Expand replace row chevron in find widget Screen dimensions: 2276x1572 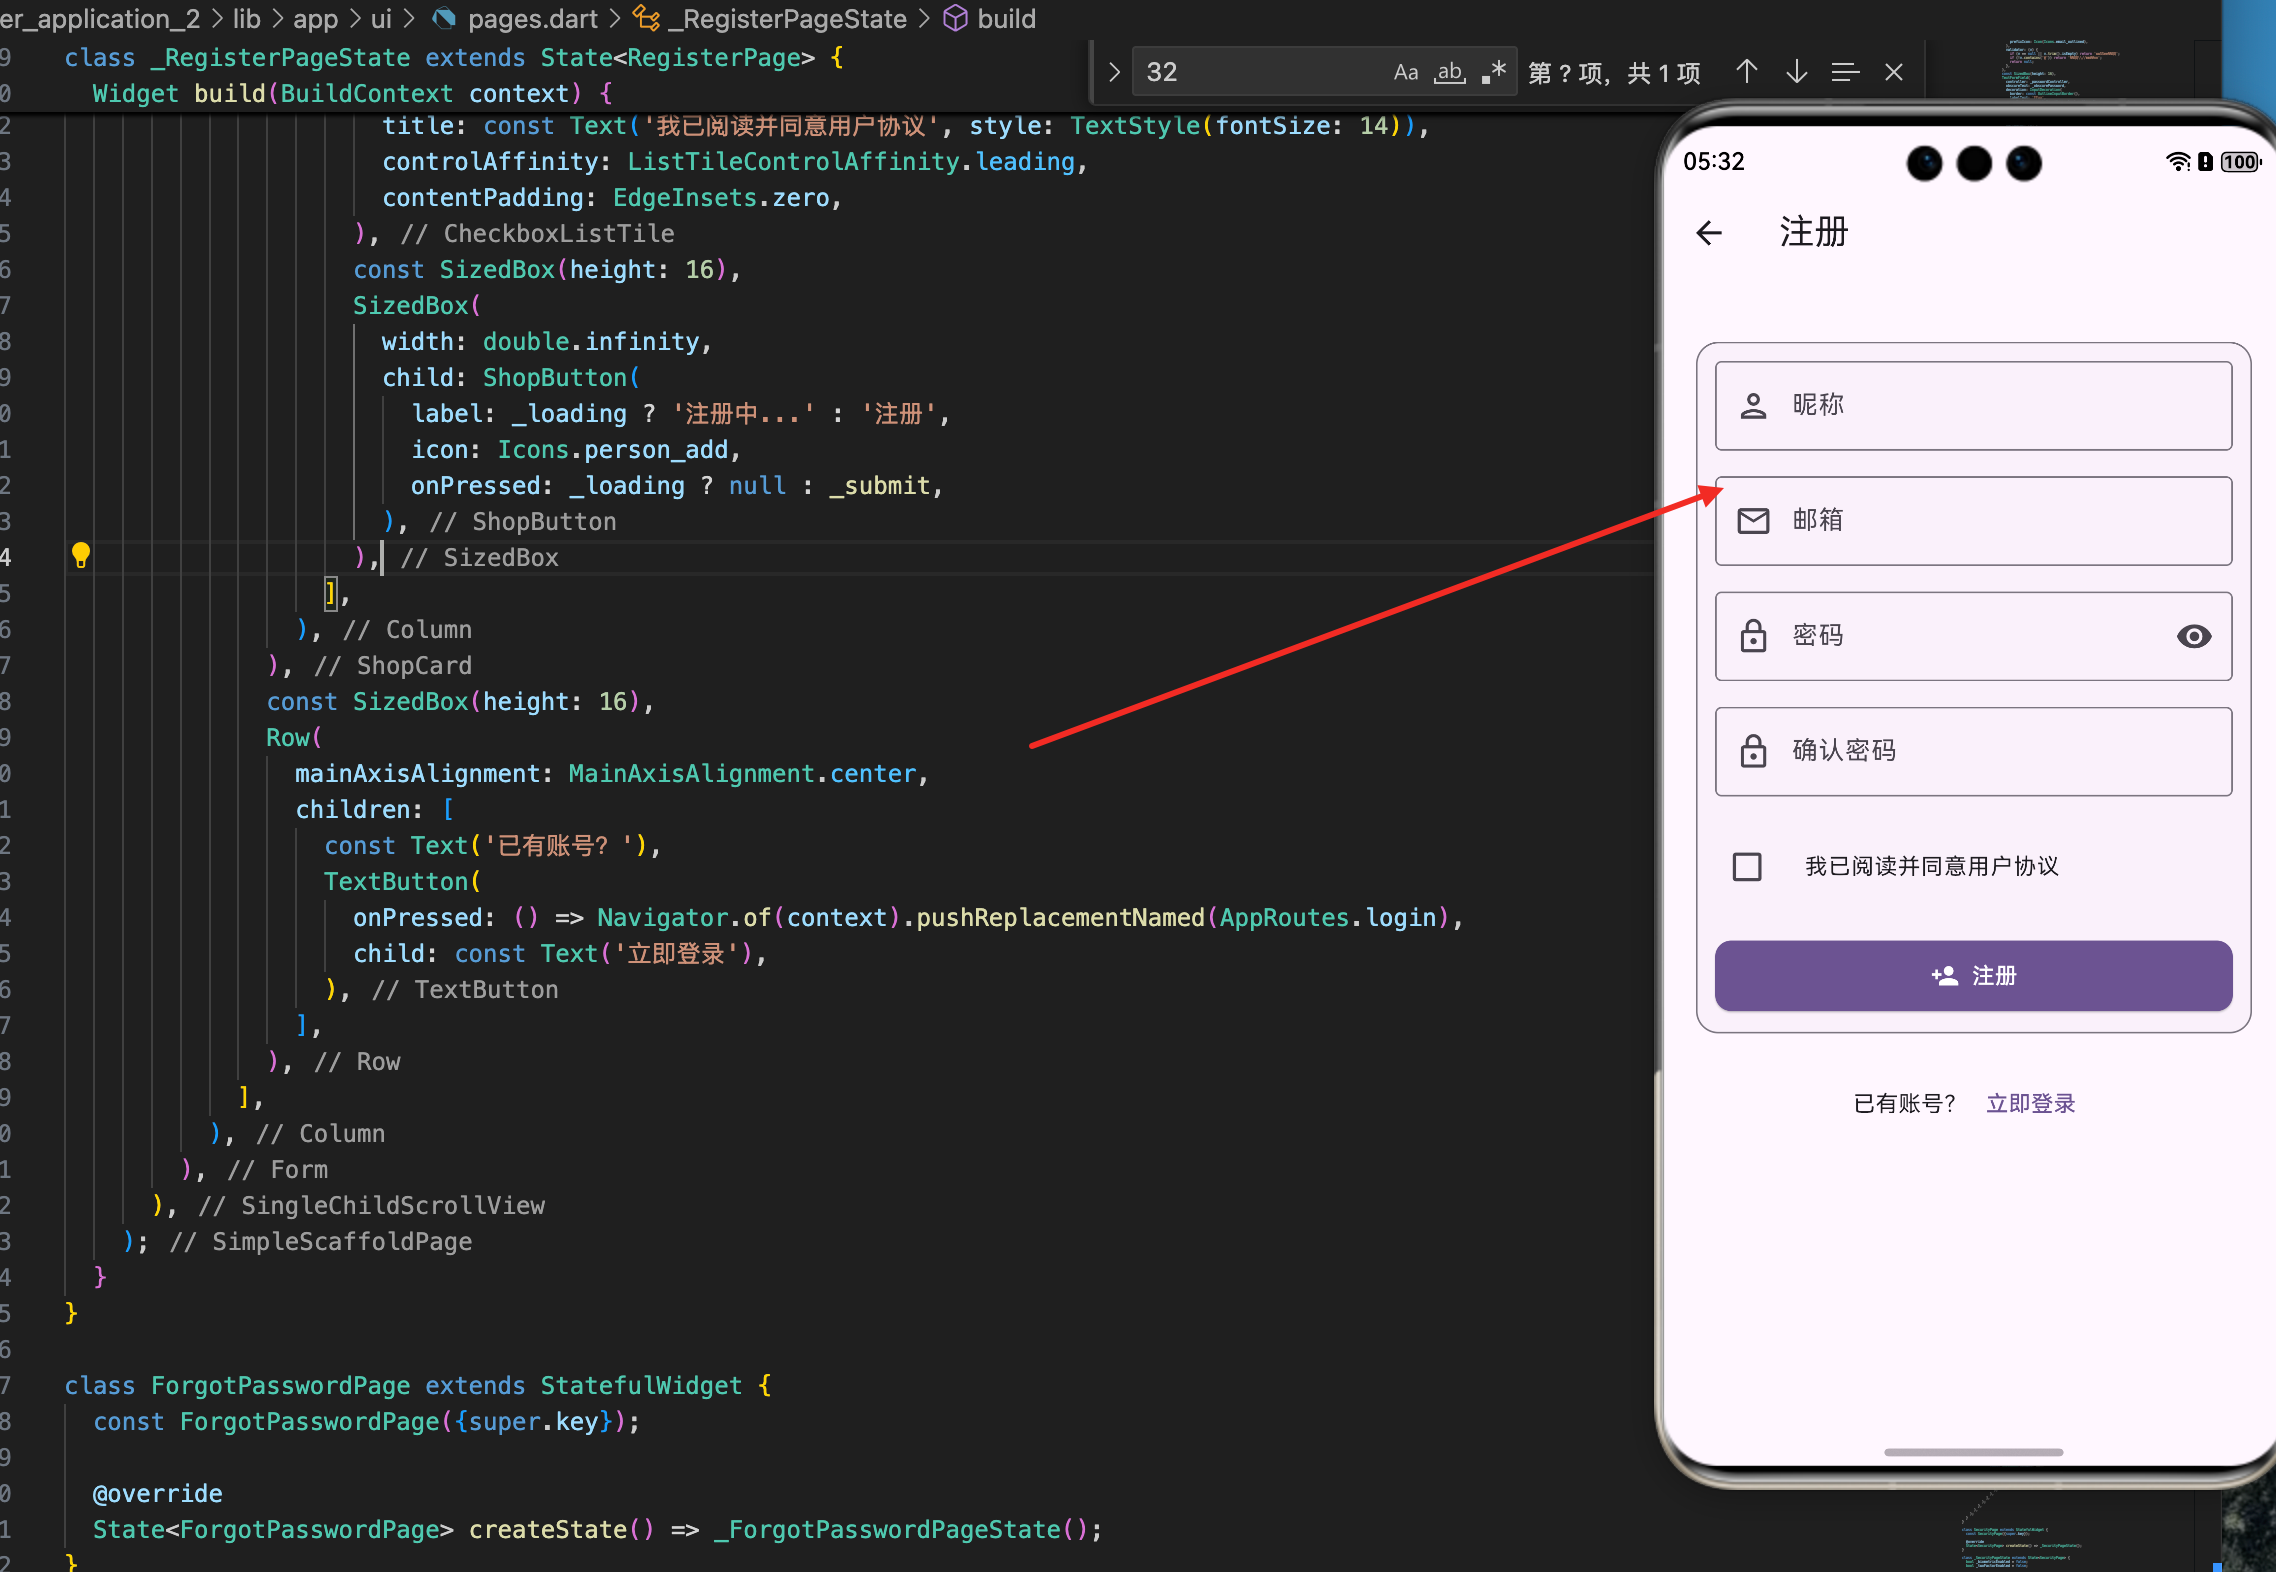tap(1114, 72)
